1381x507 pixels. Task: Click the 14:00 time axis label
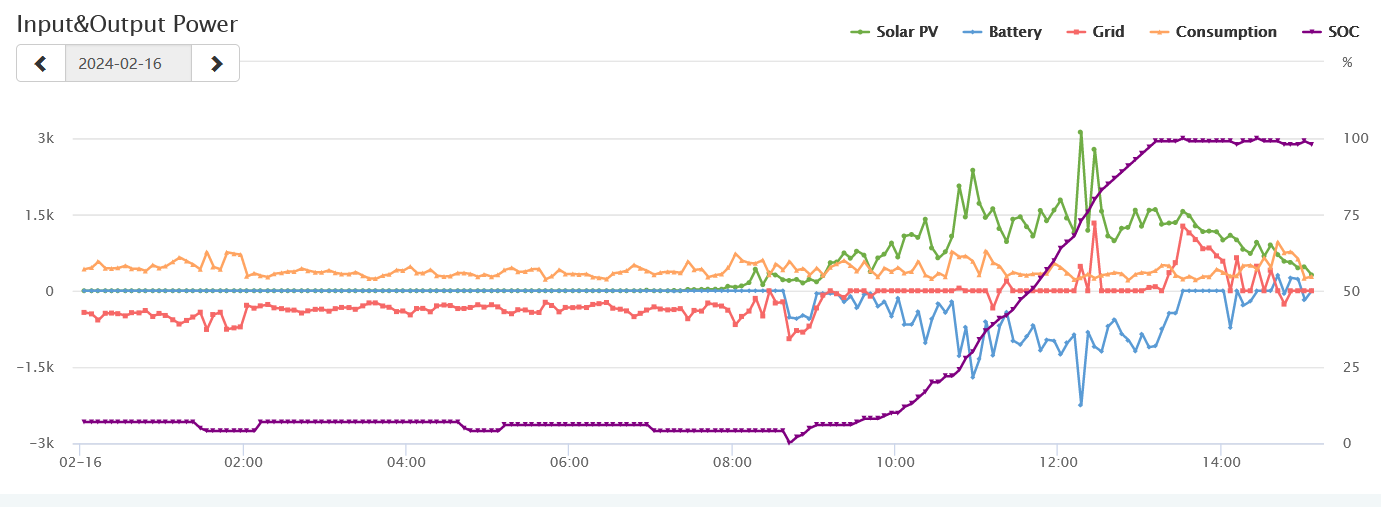(1221, 462)
